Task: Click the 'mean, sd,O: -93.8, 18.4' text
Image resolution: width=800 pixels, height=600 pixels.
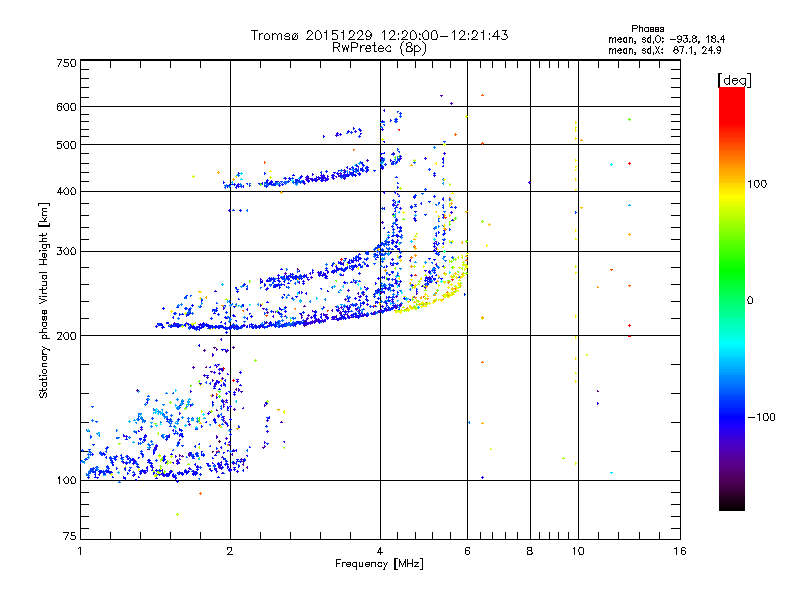Action: pos(666,39)
